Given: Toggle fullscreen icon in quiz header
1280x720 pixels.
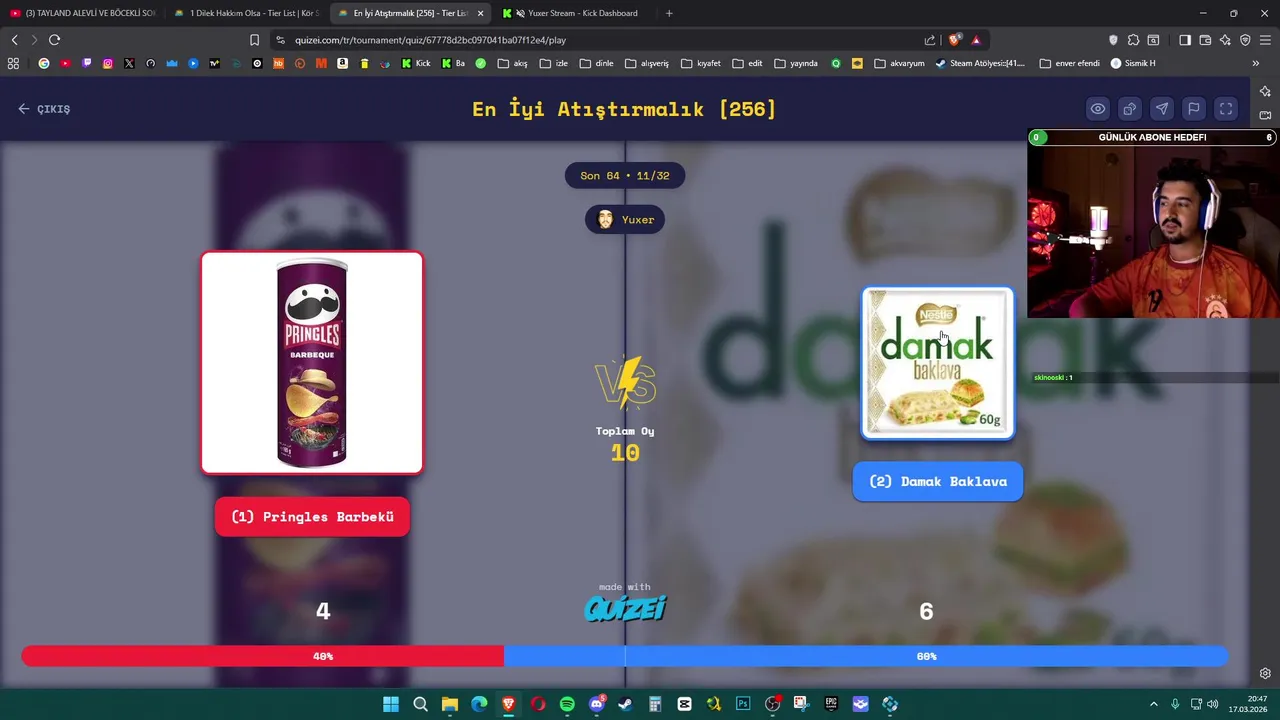Looking at the screenshot, I should click(x=1226, y=109).
